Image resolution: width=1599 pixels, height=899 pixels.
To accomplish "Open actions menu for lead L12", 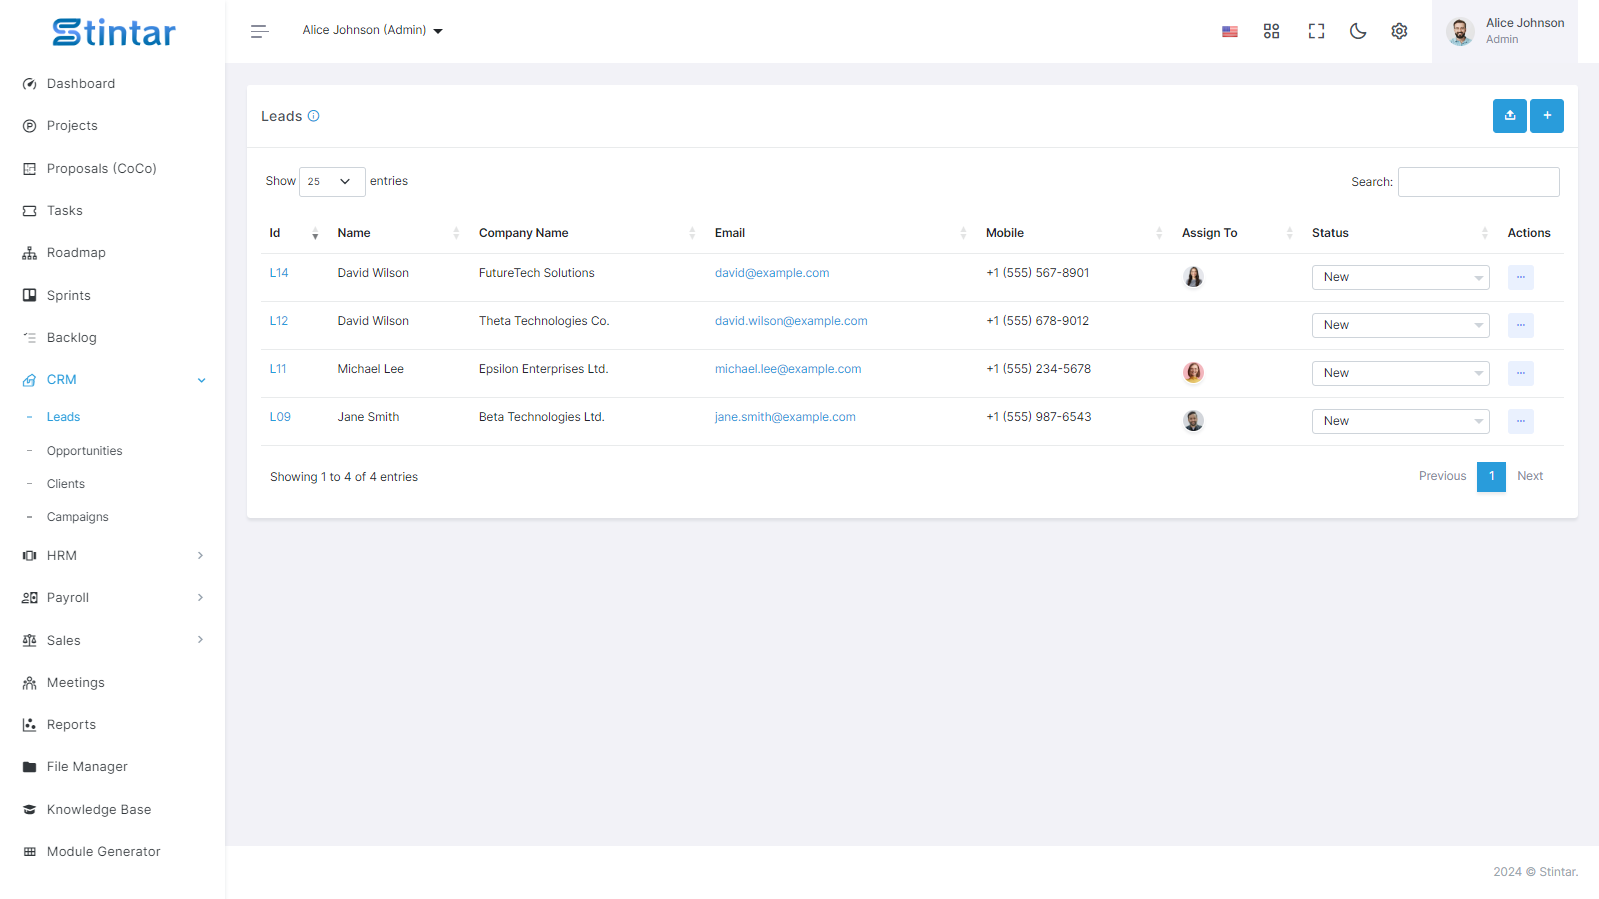I will 1521,325.
